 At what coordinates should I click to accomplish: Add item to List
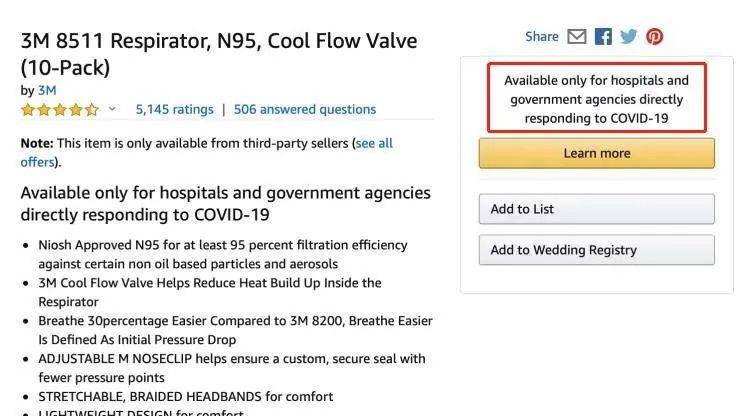point(597,209)
